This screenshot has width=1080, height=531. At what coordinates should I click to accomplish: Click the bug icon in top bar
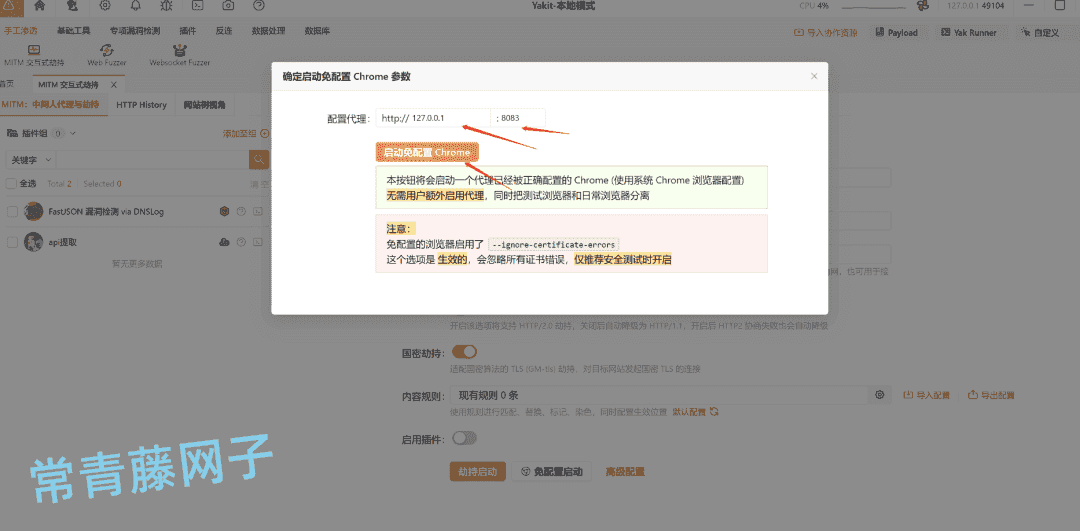(166, 6)
